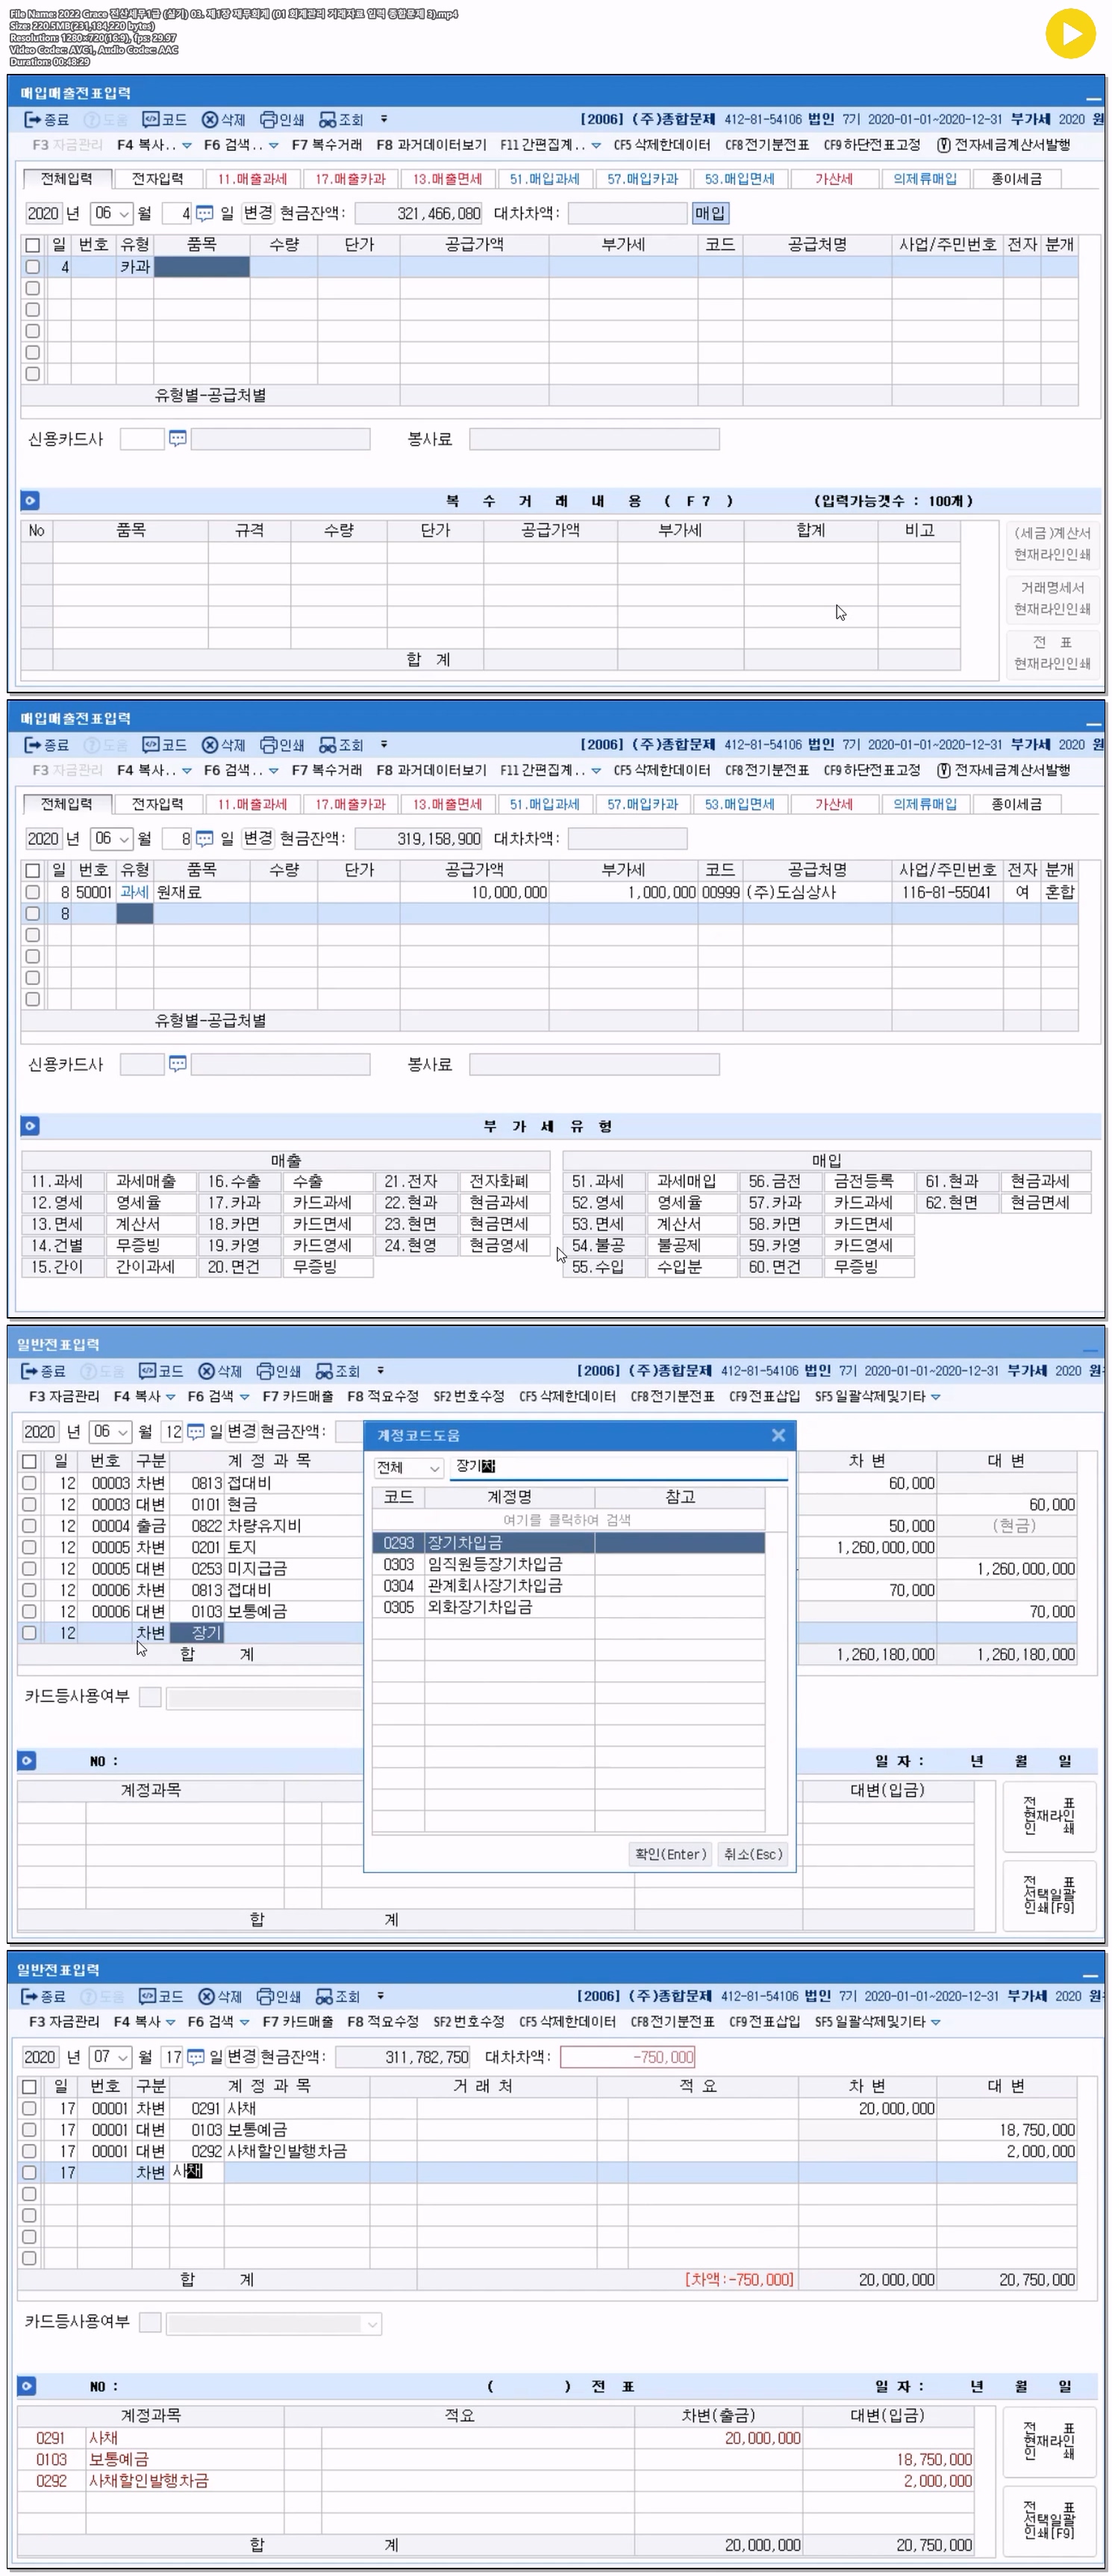Click 전표선택일괄인쇄[F9] in the 사채 전표 window
Image resolution: width=1112 pixels, height=2576 pixels.
pos(1049,2521)
